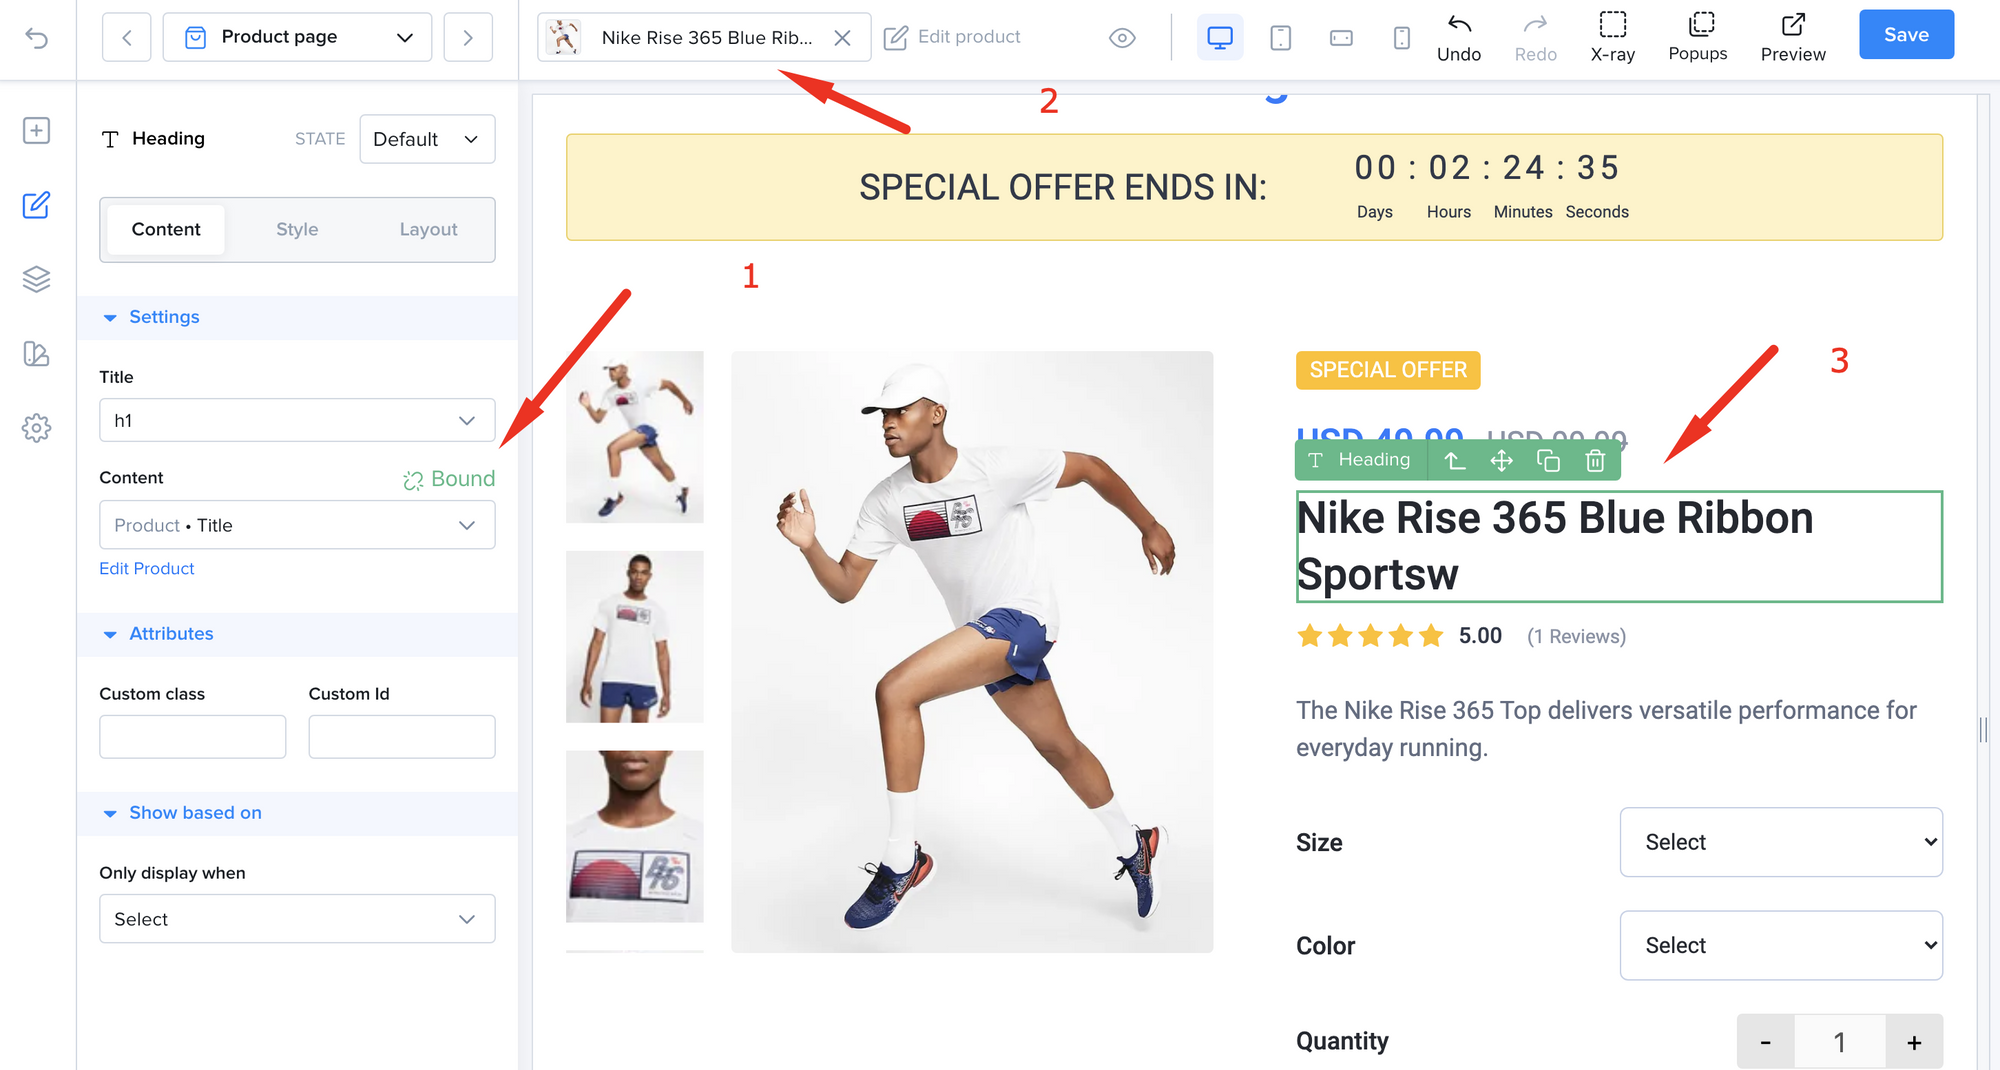Image resolution: width=2000 pixels, height=1070 pixels.
Task: Open the theme styles sidebar icon
Action: pyautogui.click(x=37, y=354)
